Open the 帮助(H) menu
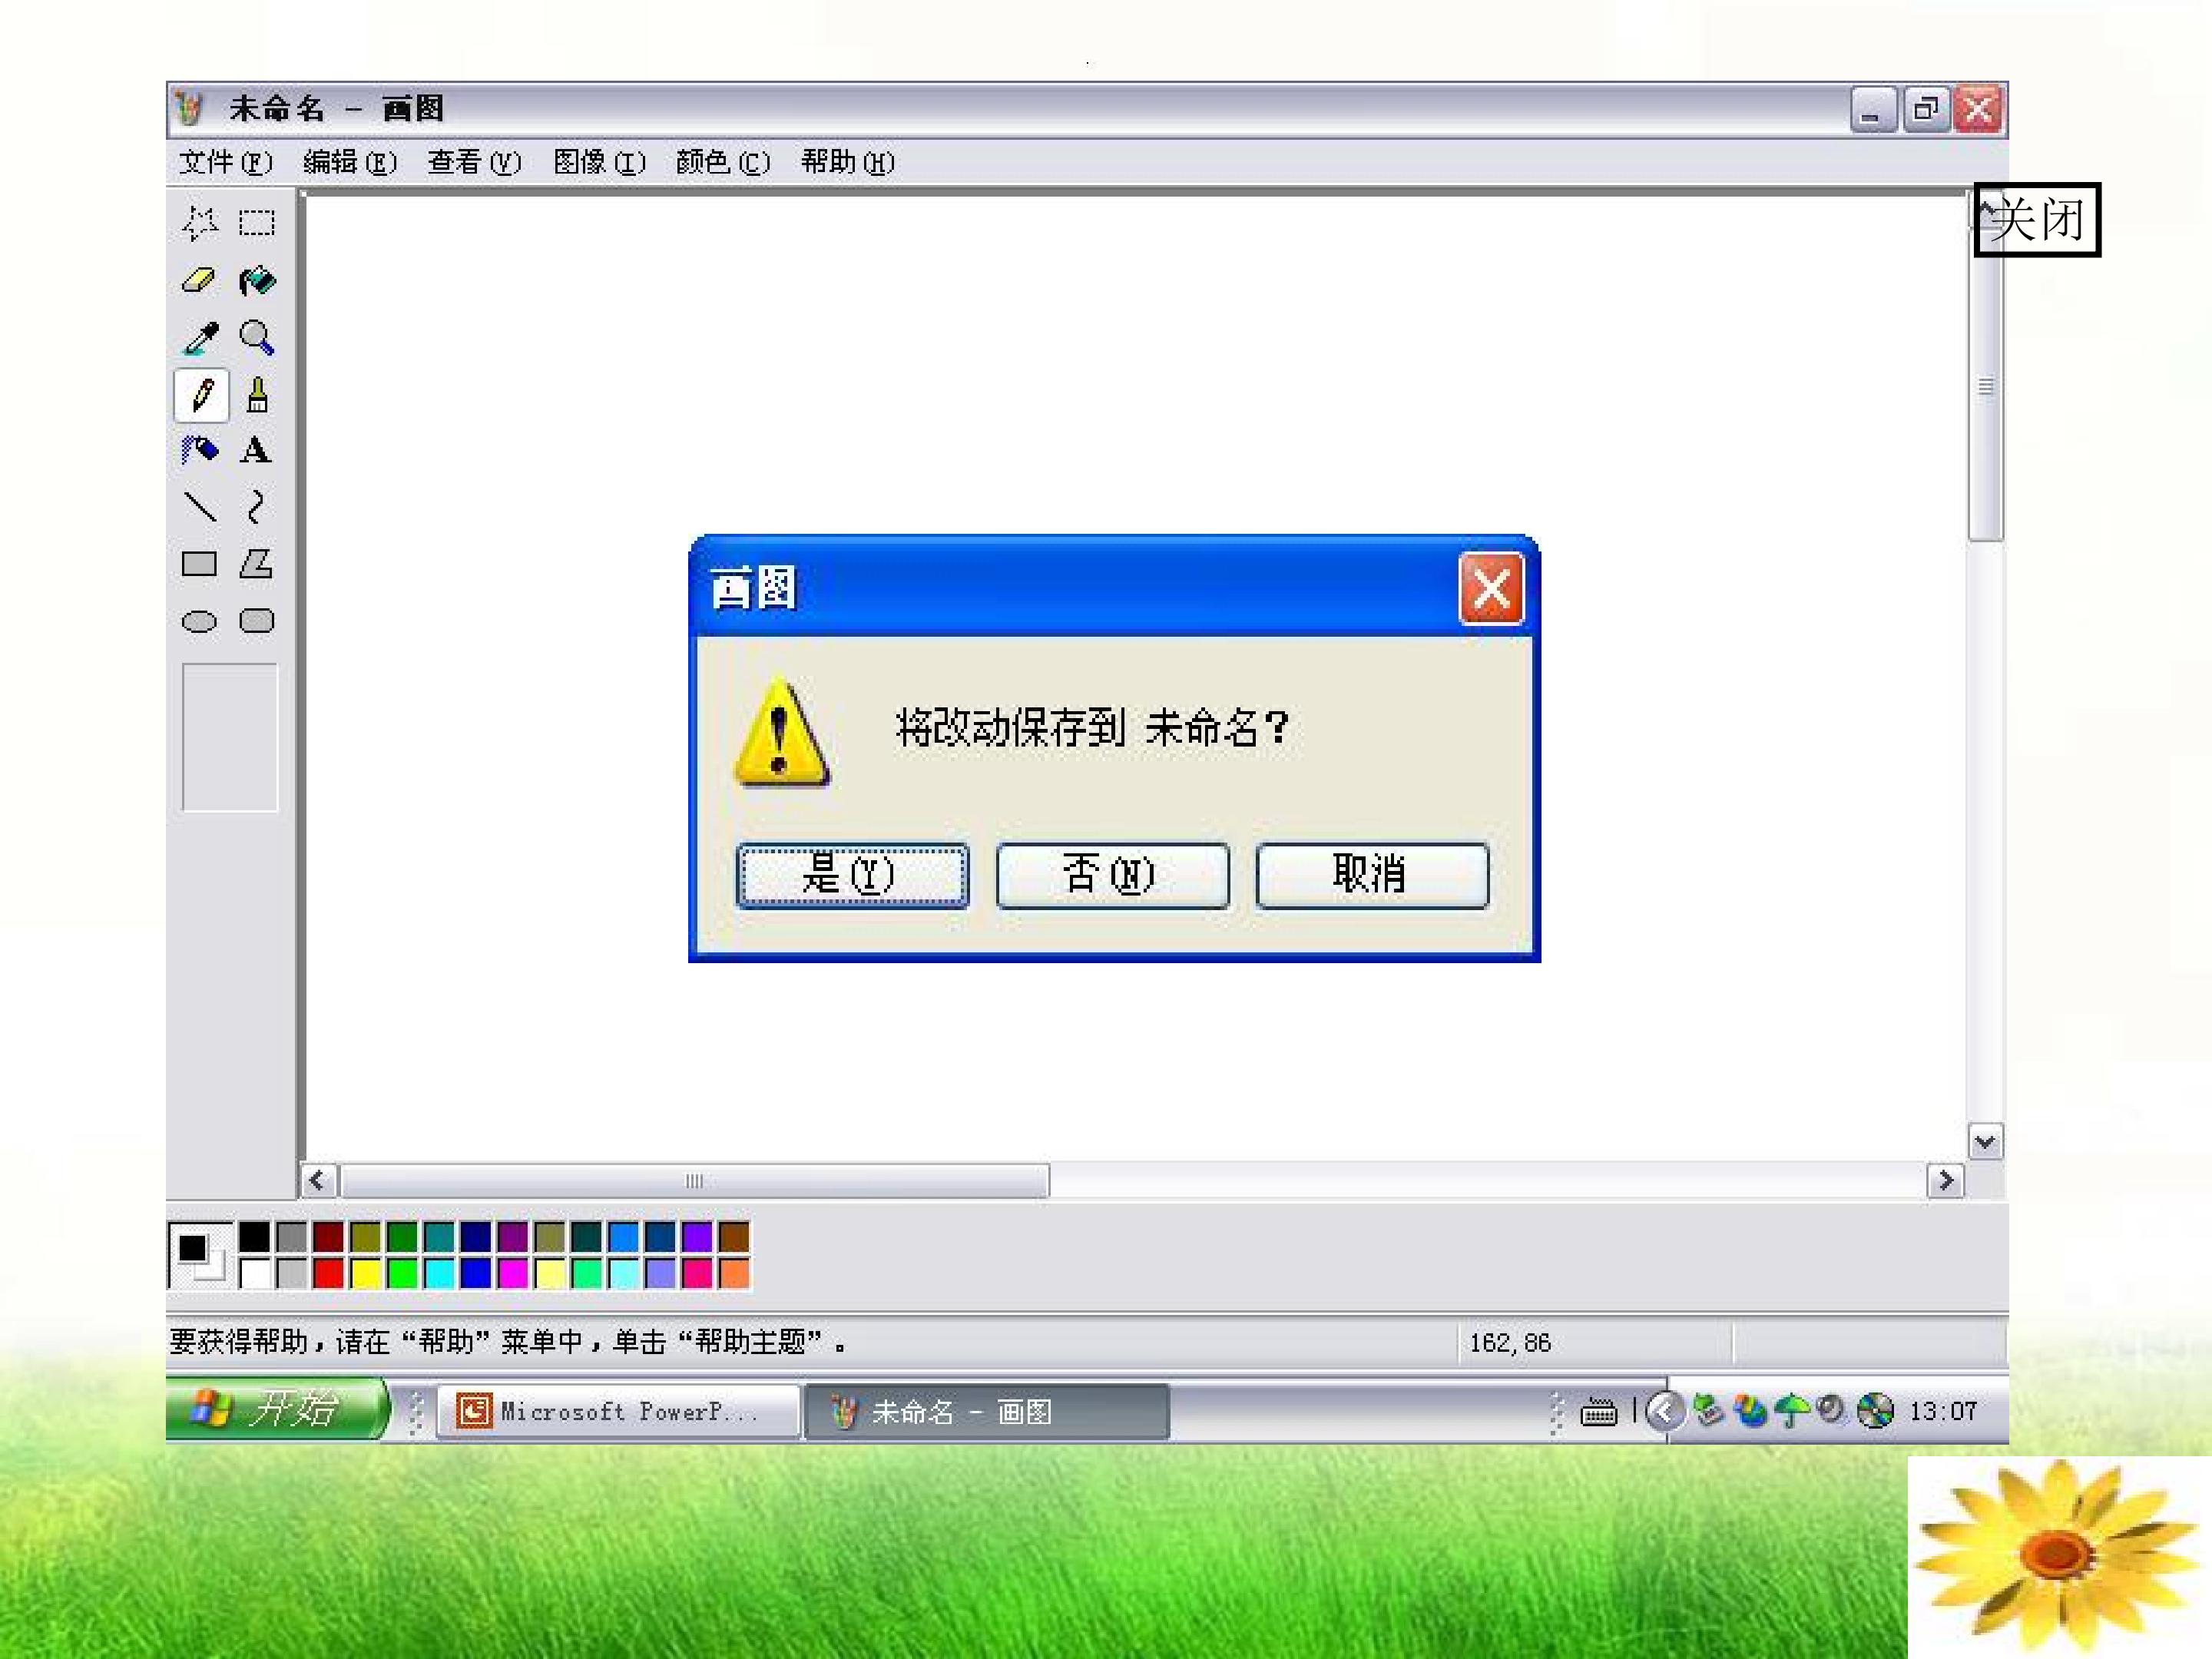Viewport: 2212px width, 1659px height. pyautogui.click(x=847, y=162)
